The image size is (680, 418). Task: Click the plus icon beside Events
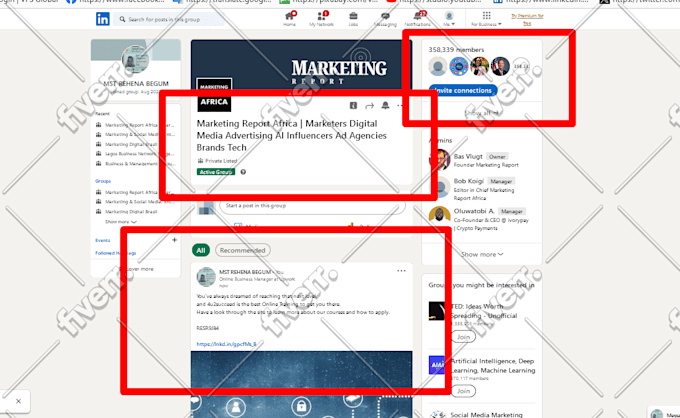coord(174,240)
